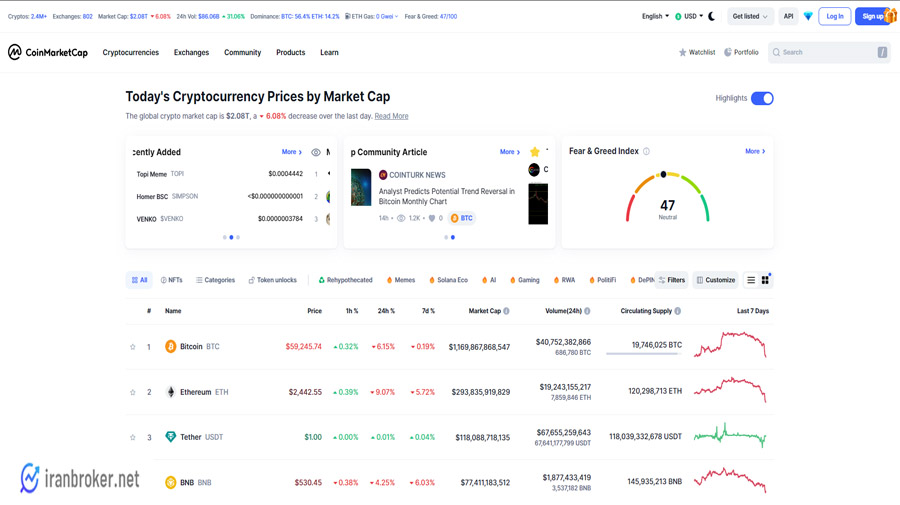Viewport: 900px width, 505px height.
Task: Click yellow star icon beside Community Article
Action: (534, 152)
